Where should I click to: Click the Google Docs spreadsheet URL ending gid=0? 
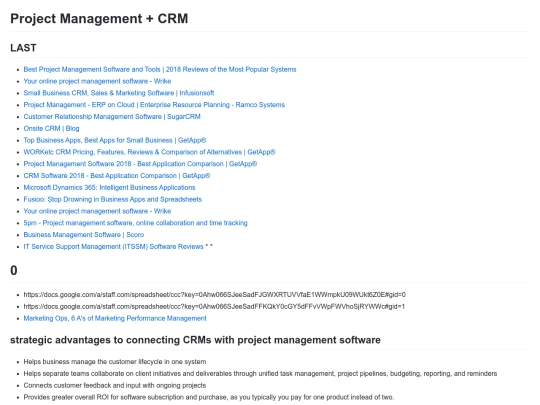click(x=215, y=295)
